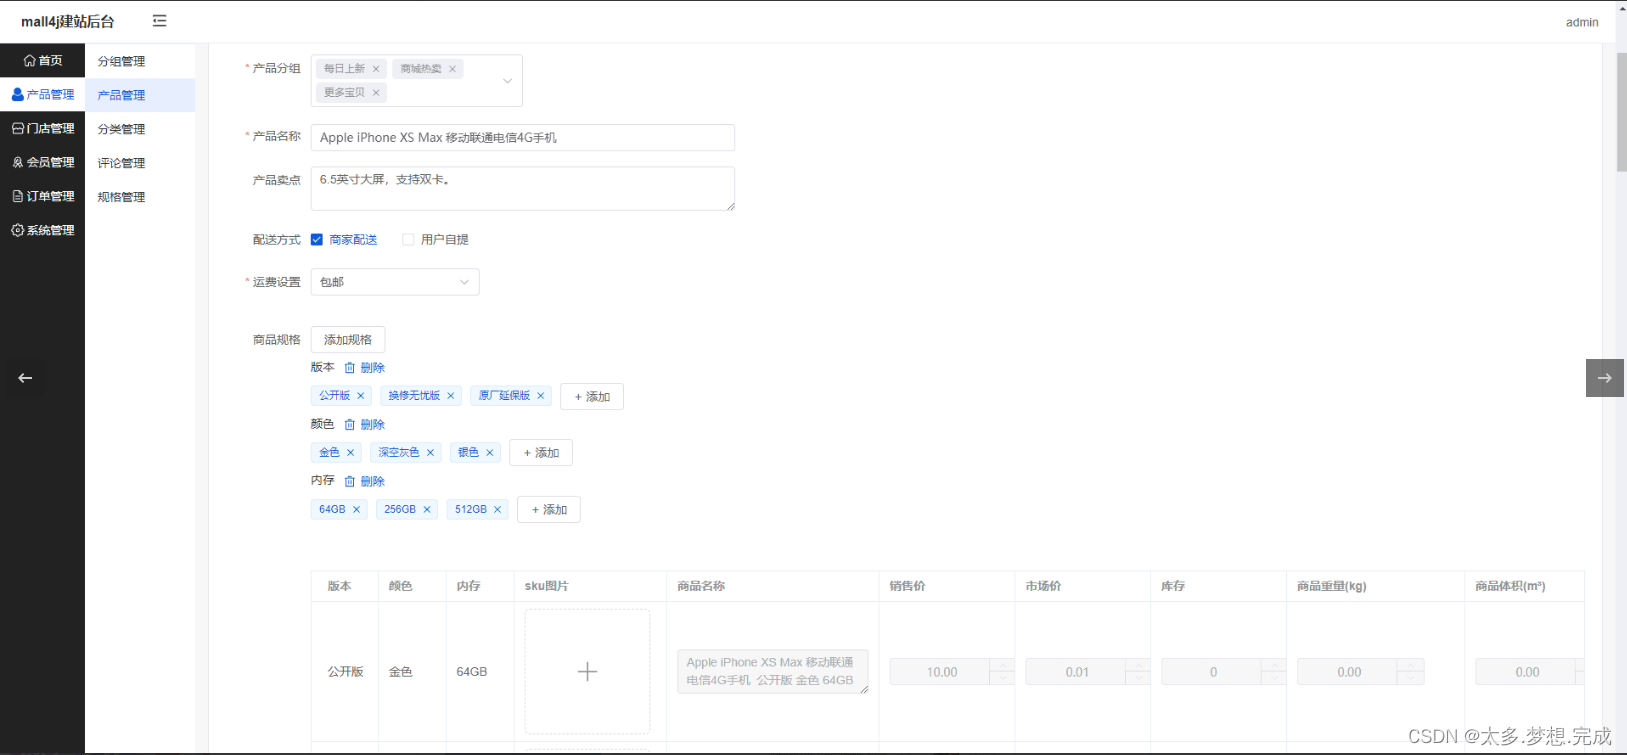Click the 商品体积 field showing 0.00

[1527, 672]
